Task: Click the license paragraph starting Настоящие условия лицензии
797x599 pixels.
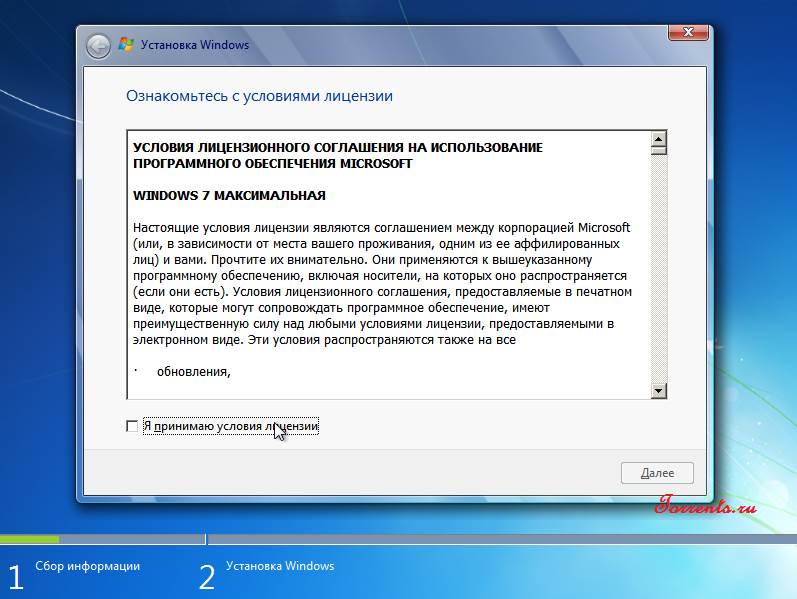Action: pyautogui.click(x=382, y=284)
